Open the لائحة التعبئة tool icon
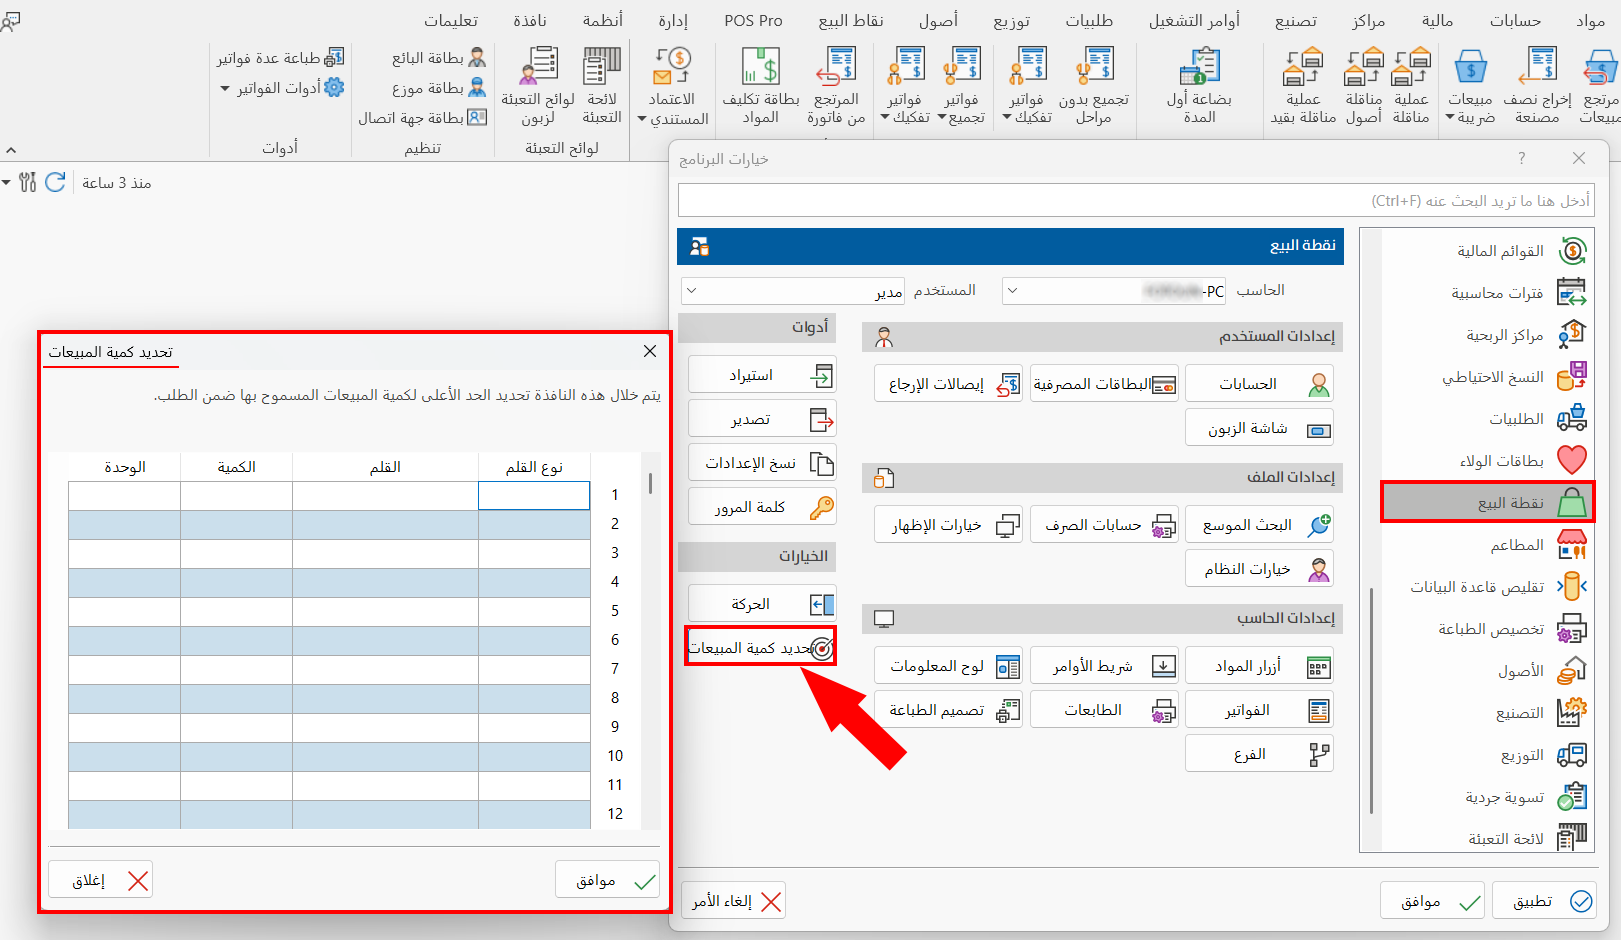1621x940 pixels. click(x=601, y=85)
